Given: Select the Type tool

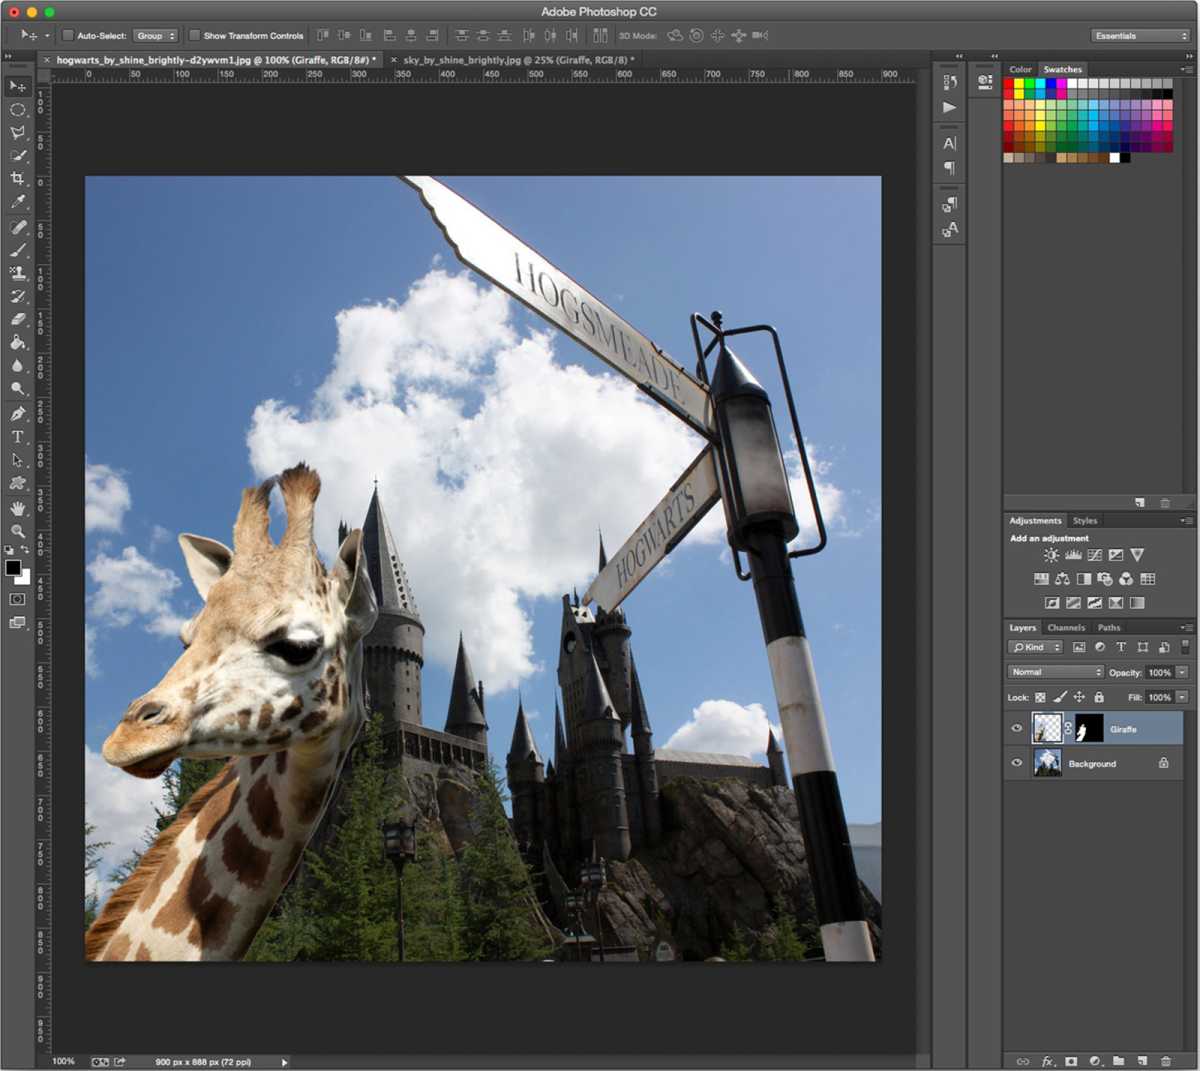Looking at the screenshot, I should (x=18, y=436).
